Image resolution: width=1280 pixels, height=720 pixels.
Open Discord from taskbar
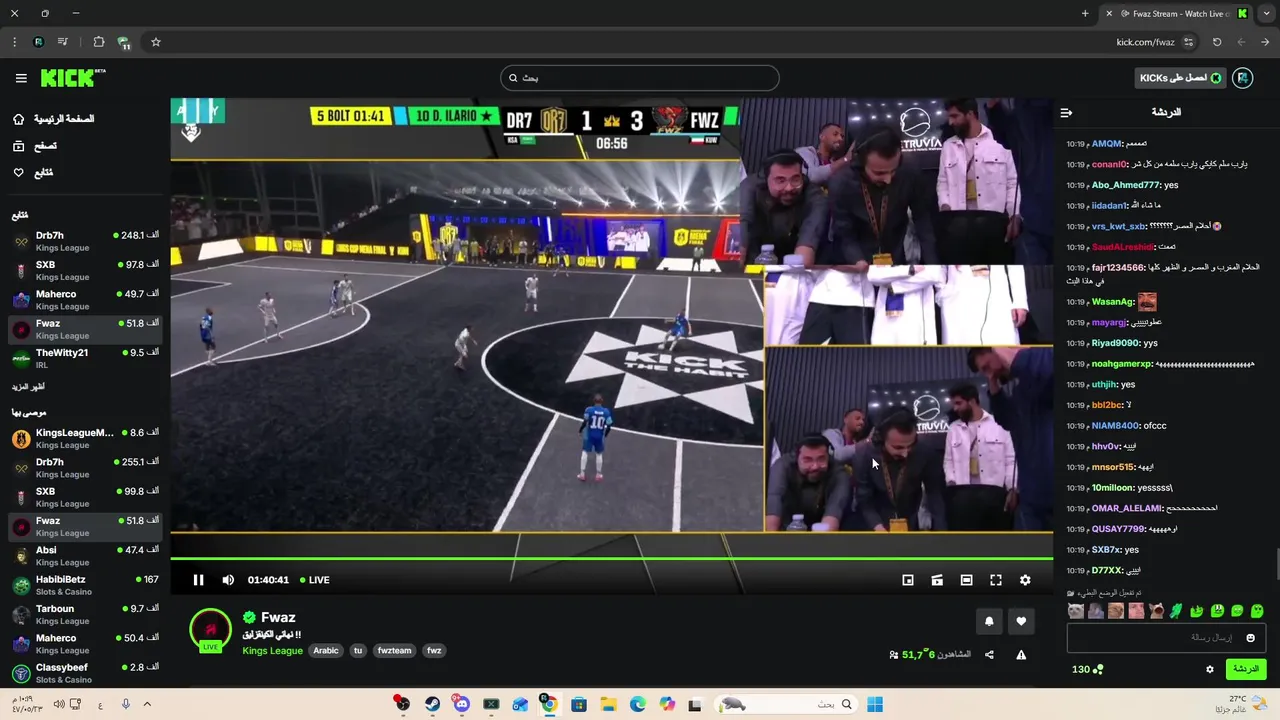[461, 704]
